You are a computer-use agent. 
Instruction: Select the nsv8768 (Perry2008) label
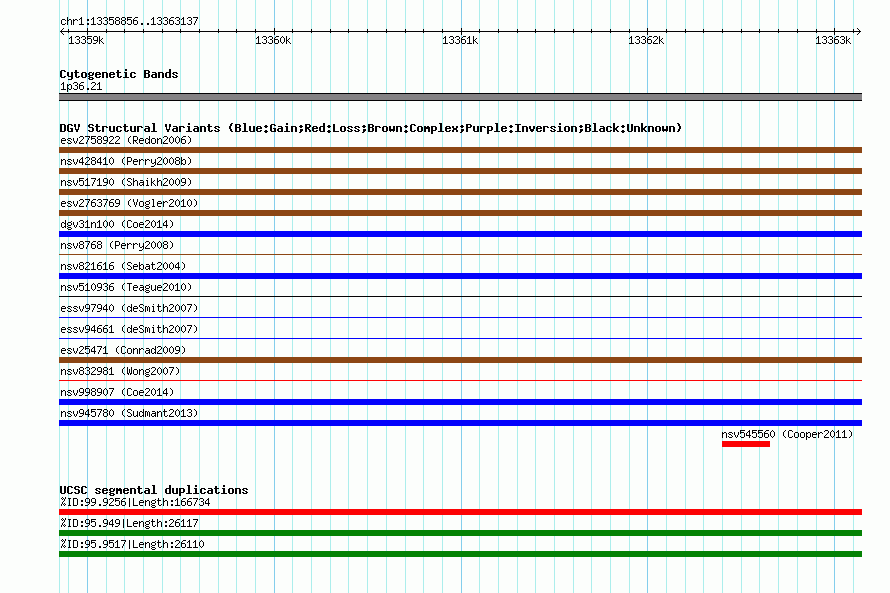tap(117, 245)
